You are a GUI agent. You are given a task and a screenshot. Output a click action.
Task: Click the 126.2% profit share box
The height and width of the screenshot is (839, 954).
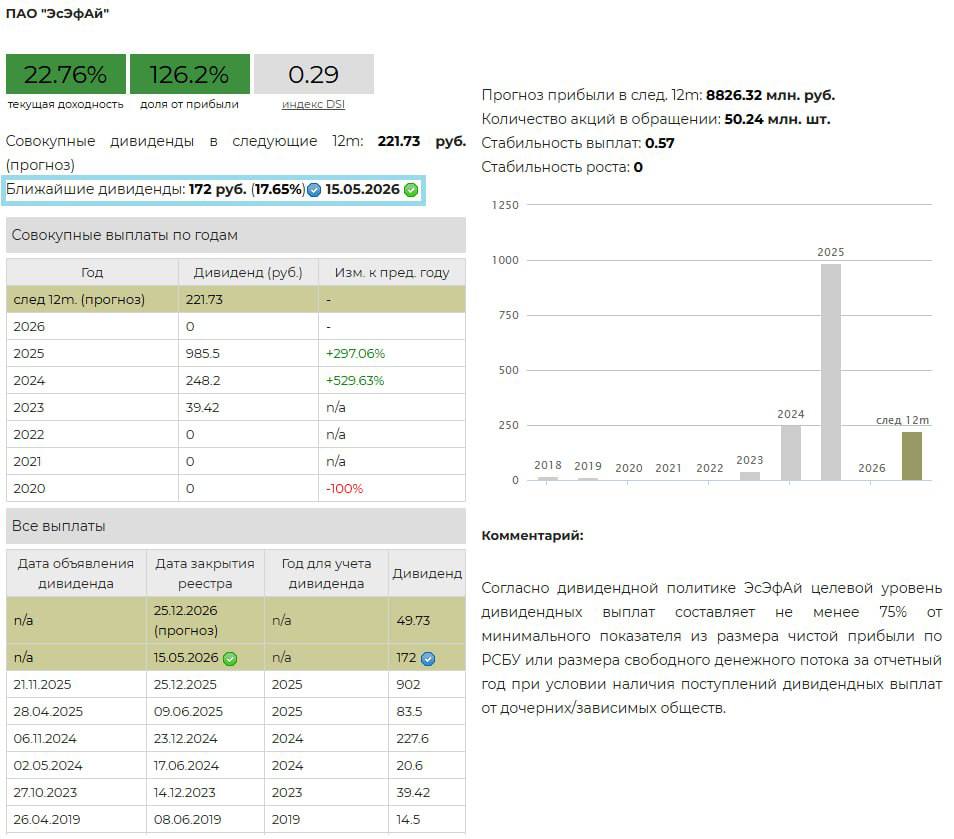click(189, 75)
